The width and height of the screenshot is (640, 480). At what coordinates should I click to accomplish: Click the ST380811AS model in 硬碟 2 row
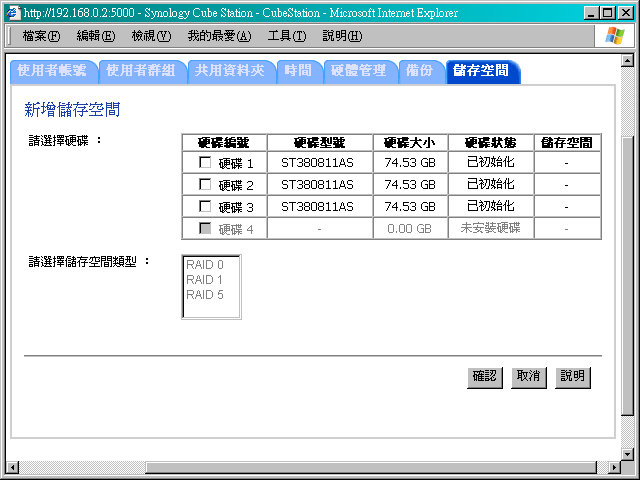click(x=318, y=185)
